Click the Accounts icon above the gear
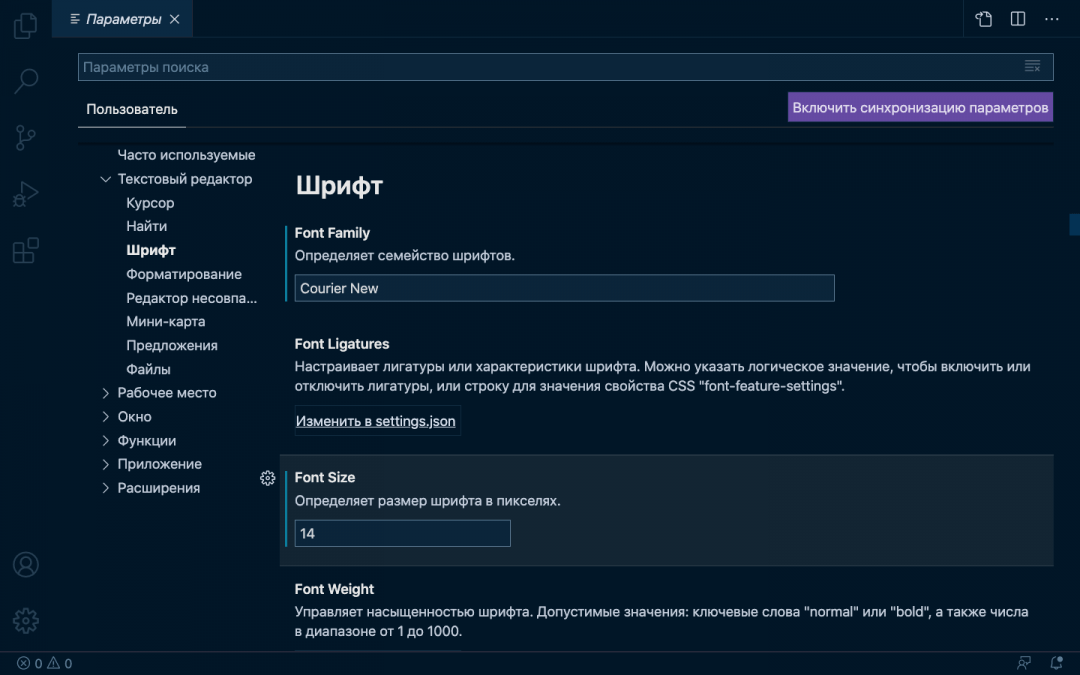 click(x=25, y=564)
